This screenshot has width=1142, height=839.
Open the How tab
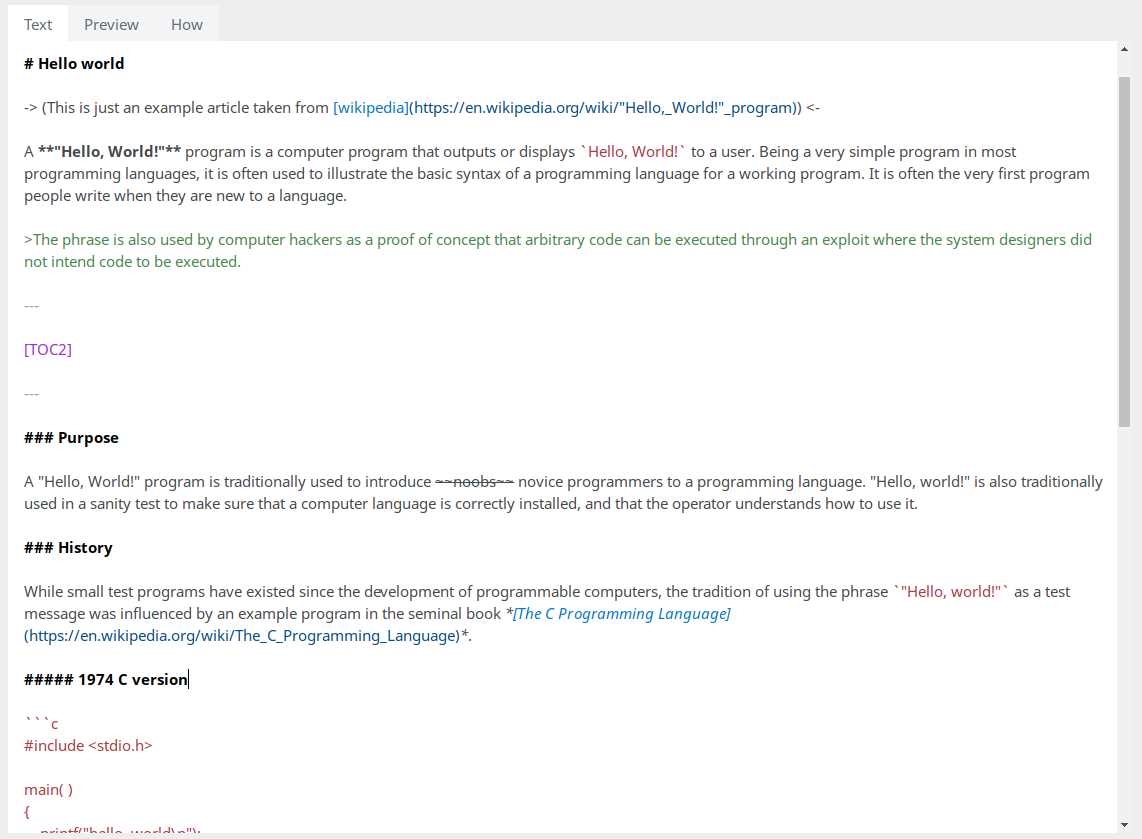pyautogui.click(x=186, y=24)
